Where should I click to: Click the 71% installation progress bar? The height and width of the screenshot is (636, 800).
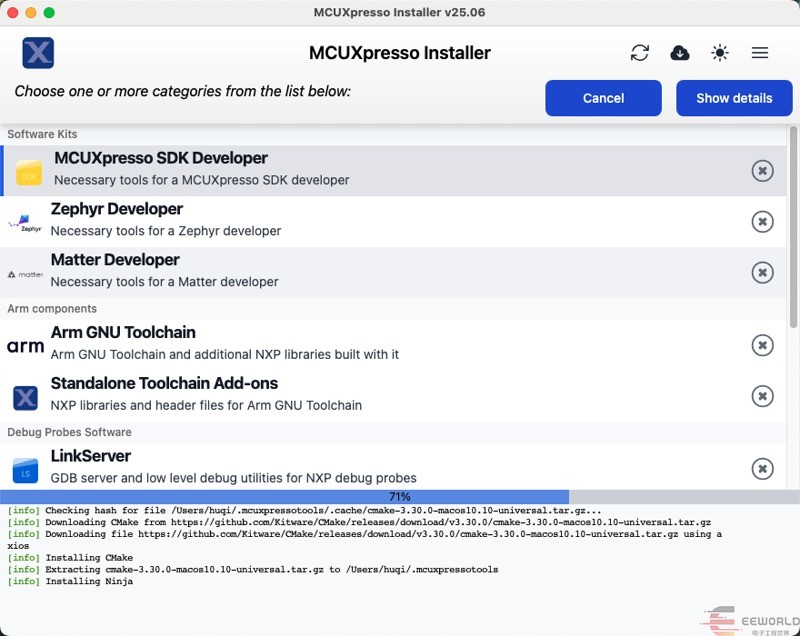pyautogui.click(x=400, y=497)
